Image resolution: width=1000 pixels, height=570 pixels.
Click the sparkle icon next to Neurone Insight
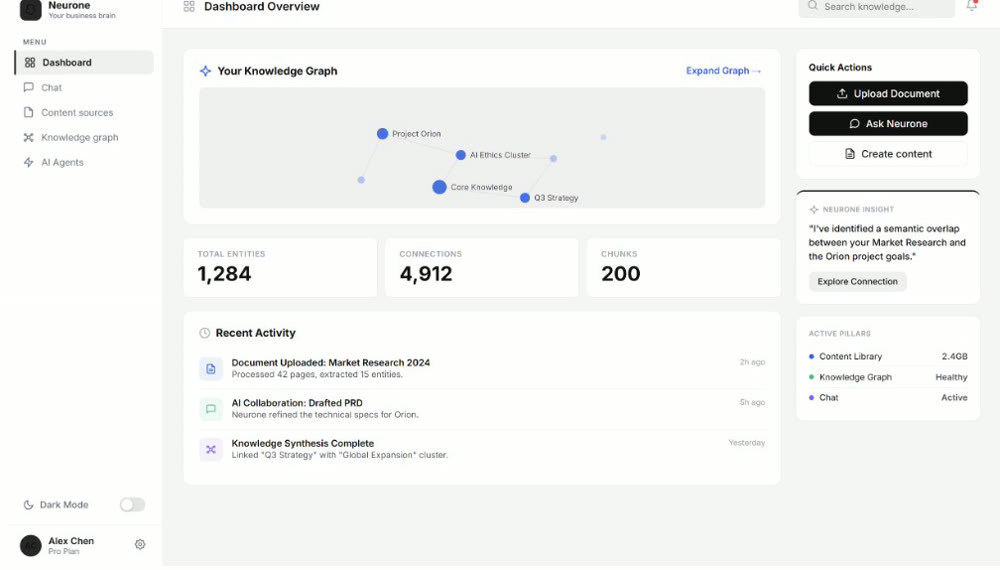pos(814,209)
